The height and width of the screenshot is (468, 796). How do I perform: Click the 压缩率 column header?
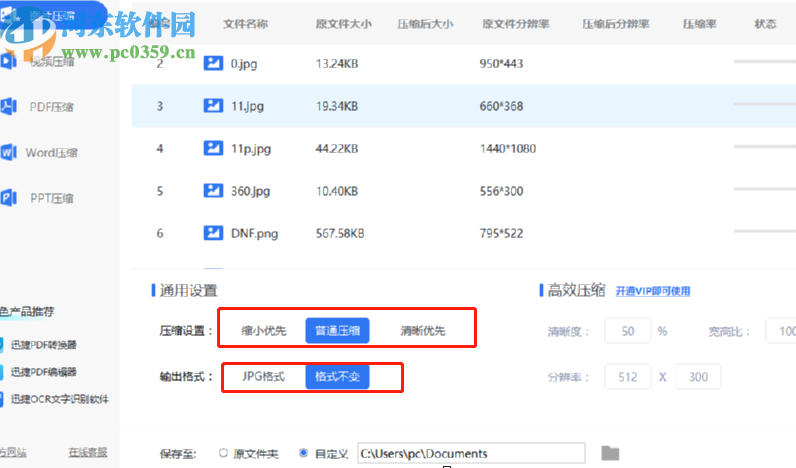click(x=700, y=24)
